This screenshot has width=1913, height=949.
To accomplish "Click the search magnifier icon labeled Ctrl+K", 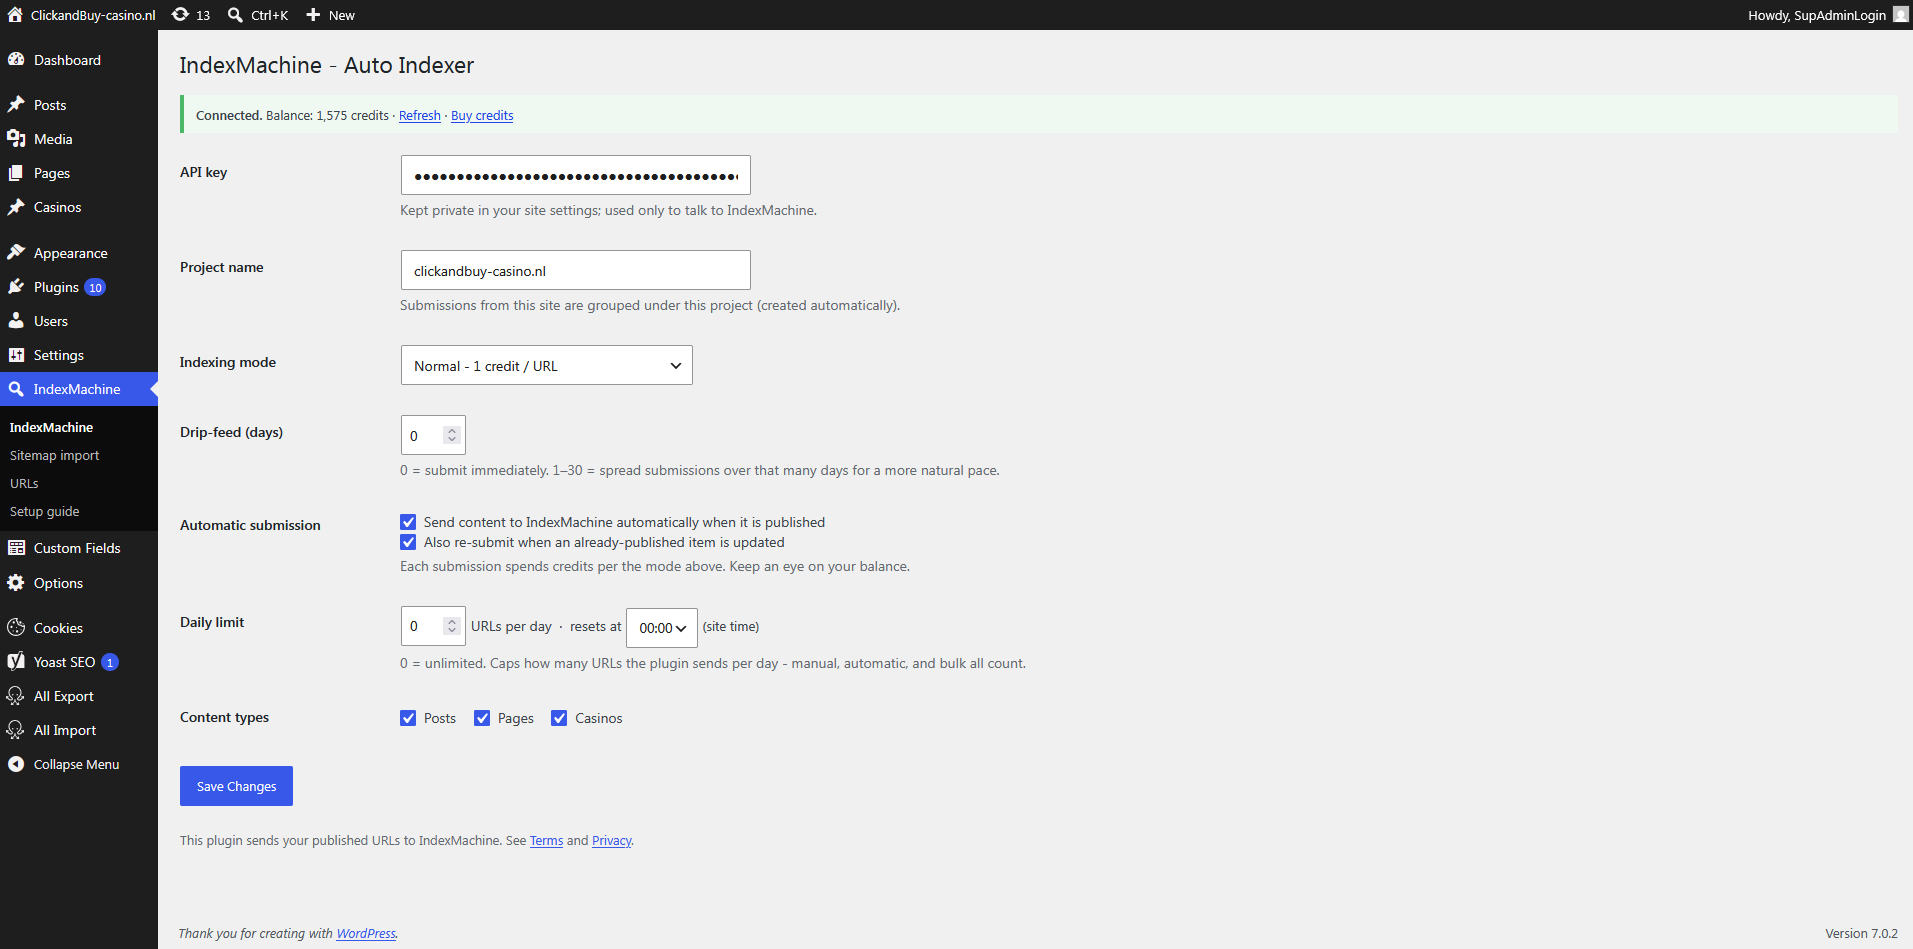I will 236,15.
